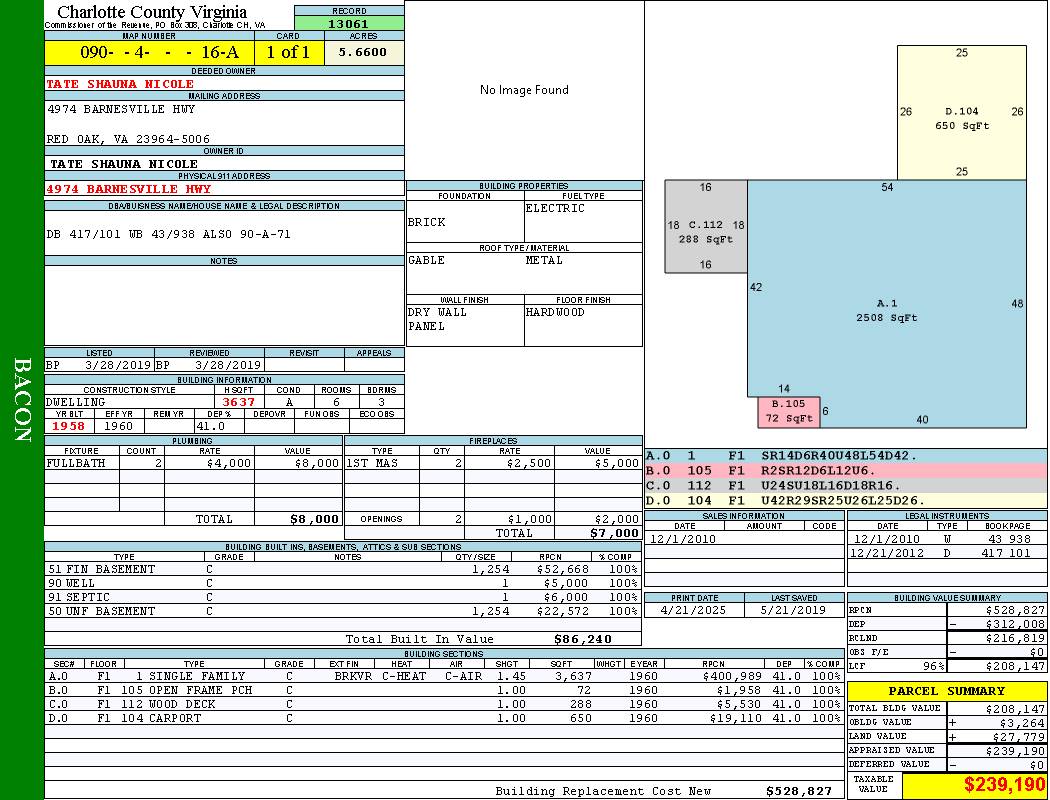Click sketch code row A.0 SR14D6R40U48L54D42
This screenshot has width=1050, height=800.
click(x=846, y=456)
